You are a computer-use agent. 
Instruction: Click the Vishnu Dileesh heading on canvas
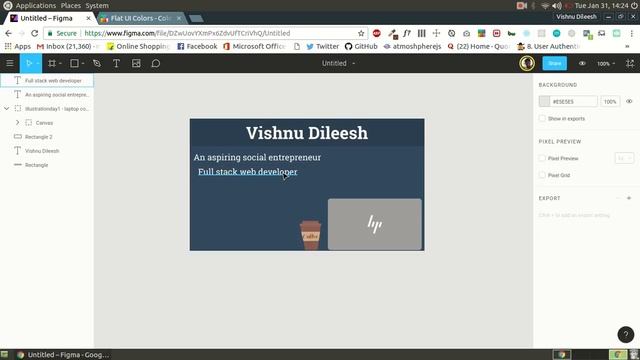click(x=307, y=133)
